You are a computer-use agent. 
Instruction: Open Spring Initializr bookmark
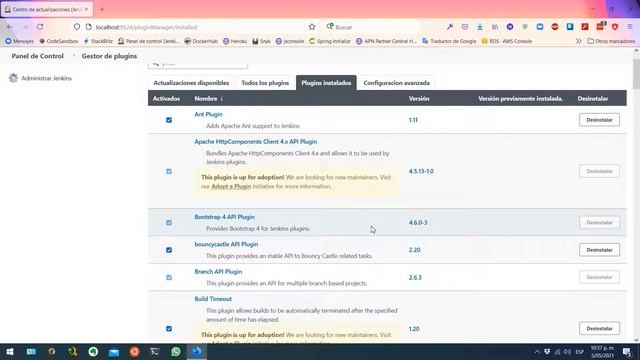click(x=330, y=41)
